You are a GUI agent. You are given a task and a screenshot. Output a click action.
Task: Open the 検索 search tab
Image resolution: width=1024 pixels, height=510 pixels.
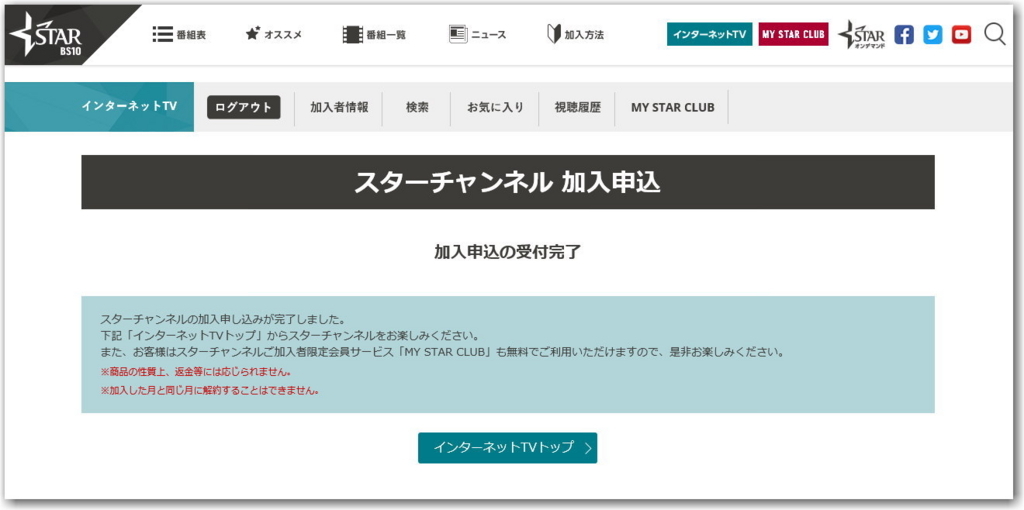pyautogui.click(x=417, y=108)
